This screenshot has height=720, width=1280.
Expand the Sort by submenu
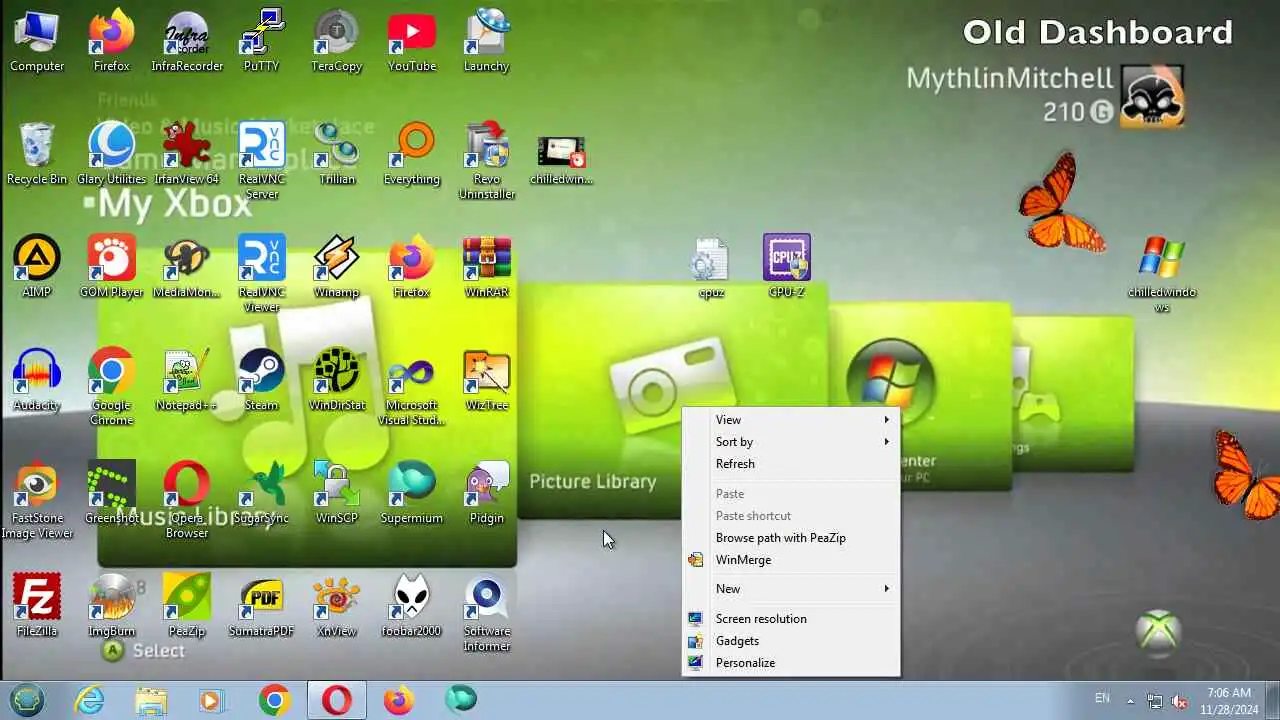(x=791, y=442)
